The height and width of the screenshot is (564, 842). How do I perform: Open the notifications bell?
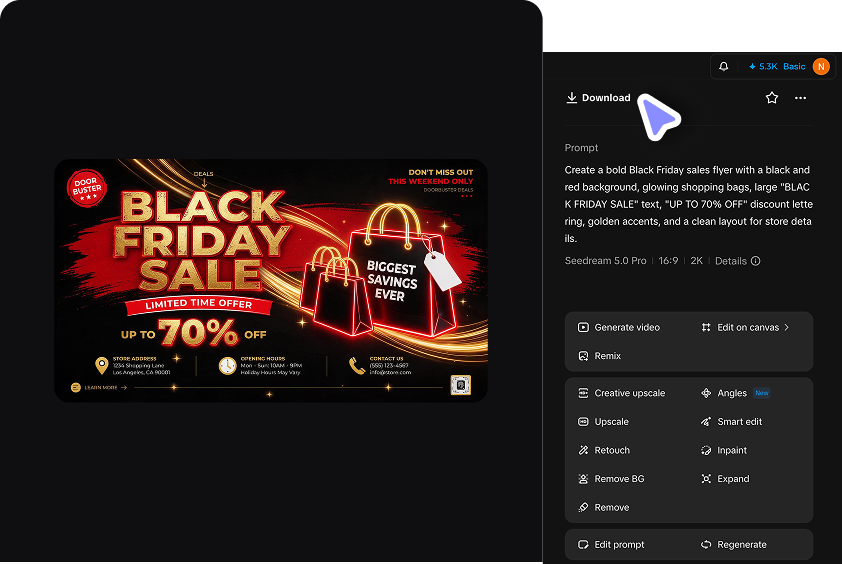point(724,67)
